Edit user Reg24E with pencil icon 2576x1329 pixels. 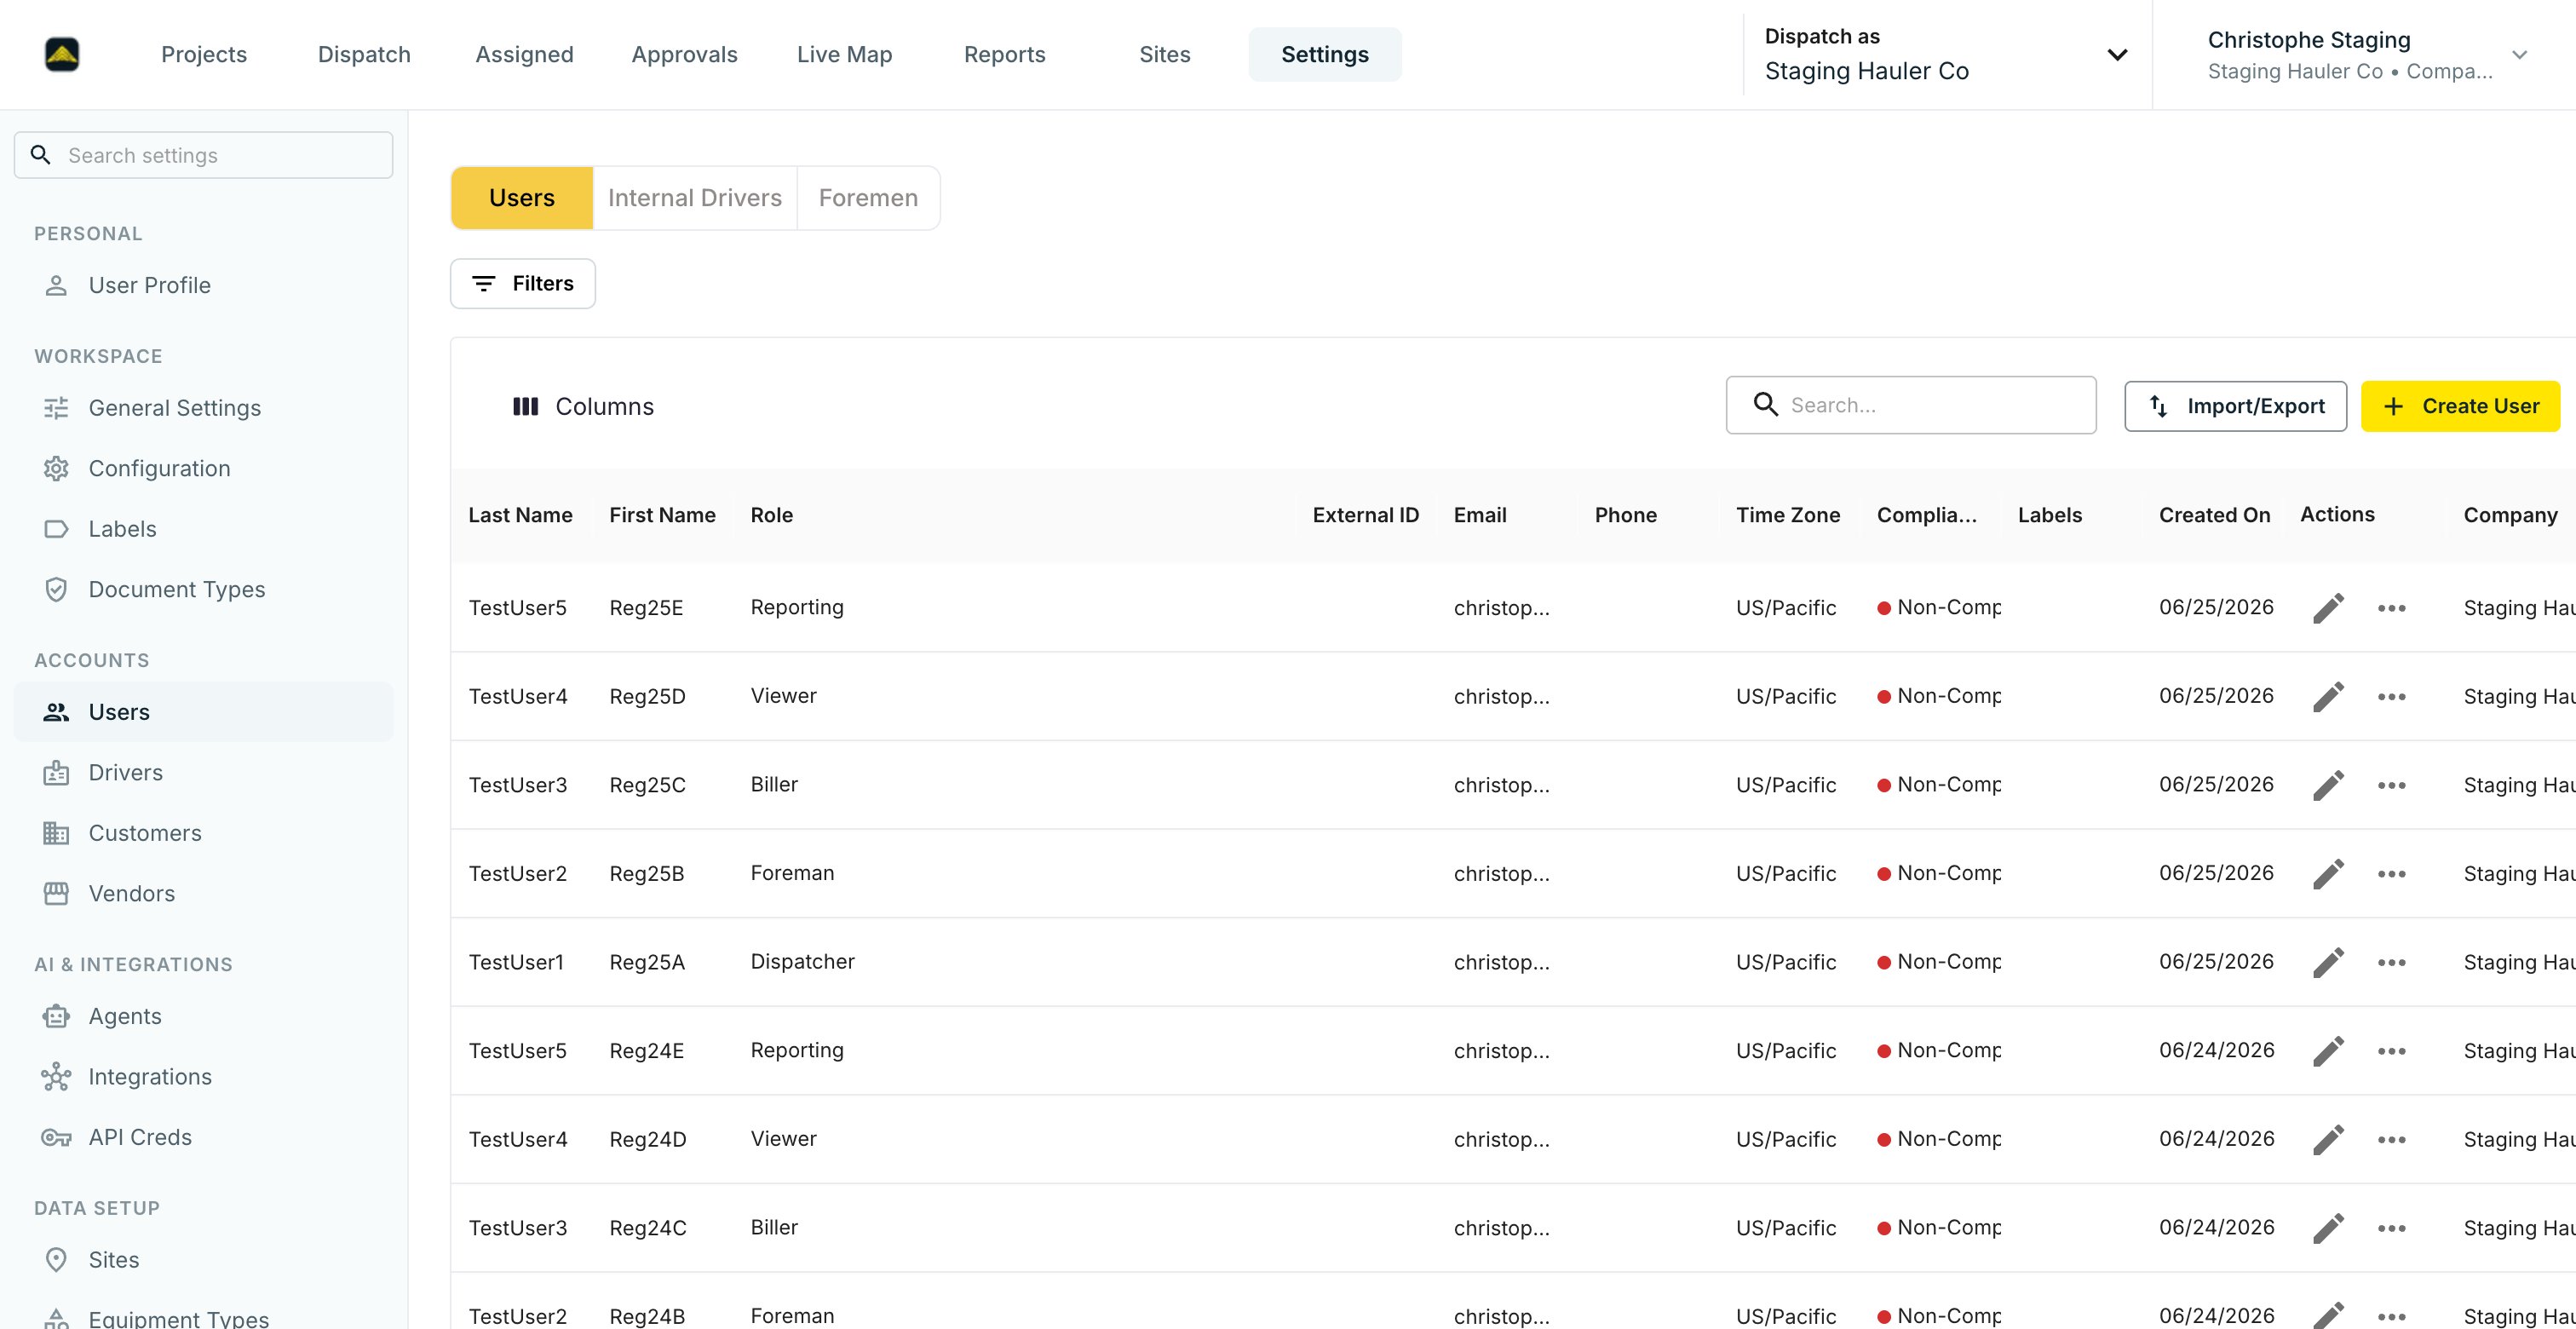tap(2328, 1051)
